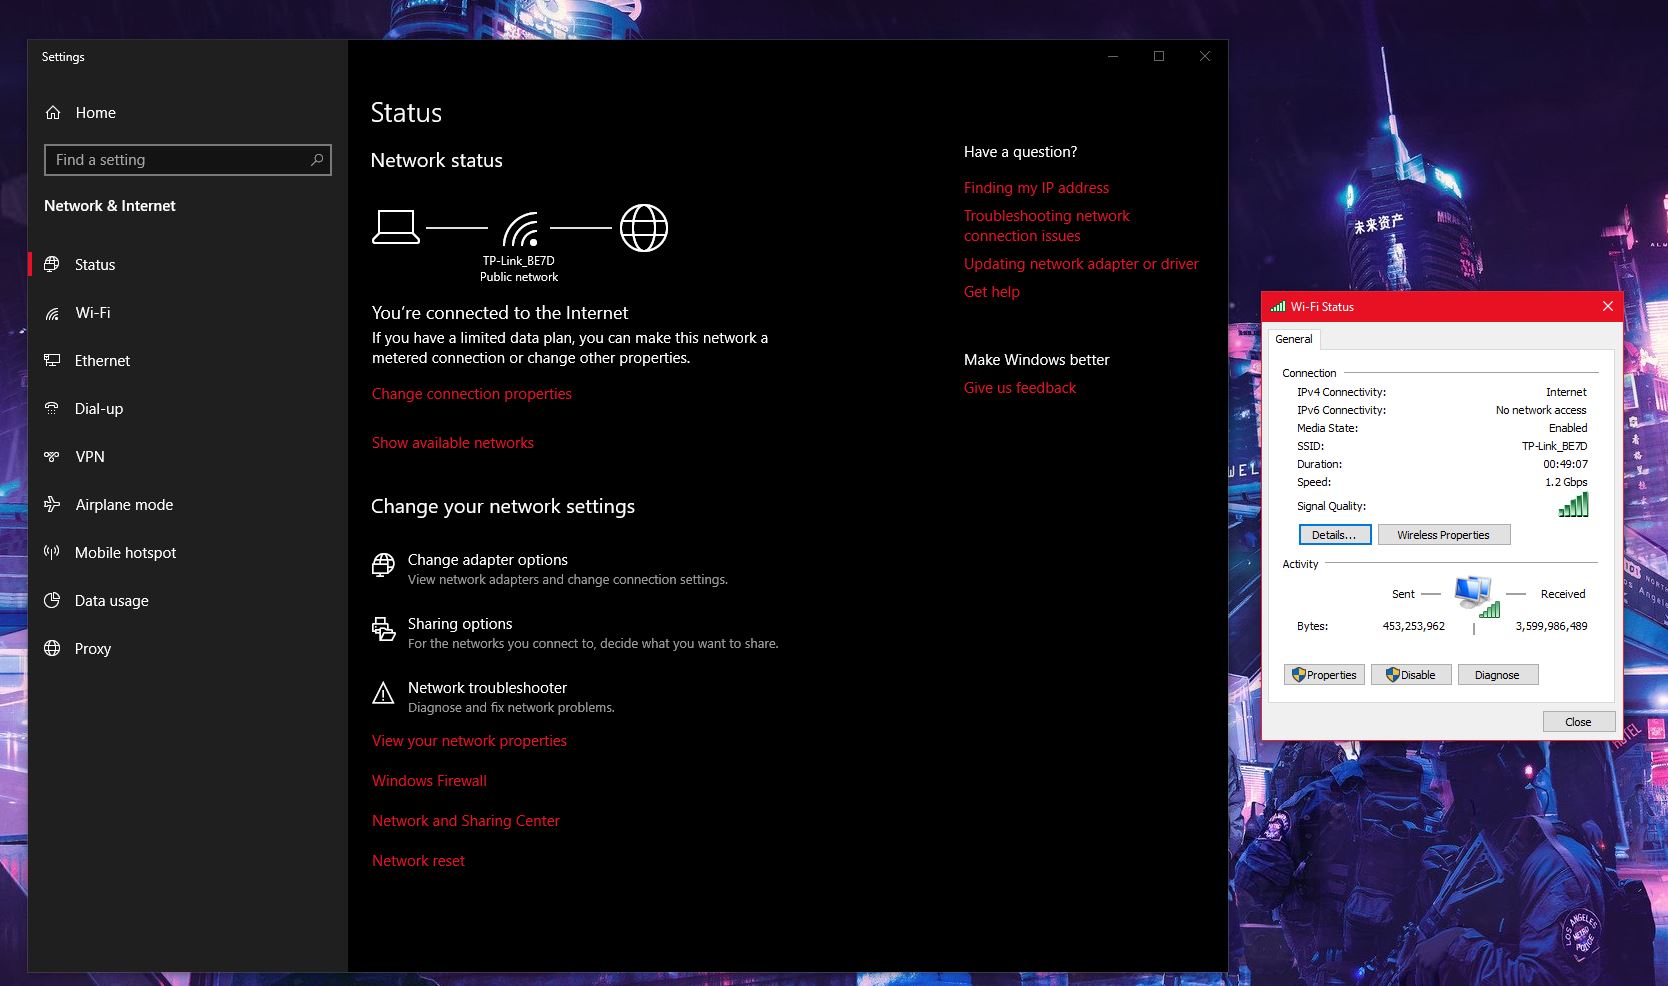Viewport: 1668px width, 986px height.
Task: Click search magnifier in Find a setting
Action: (317, 160)
